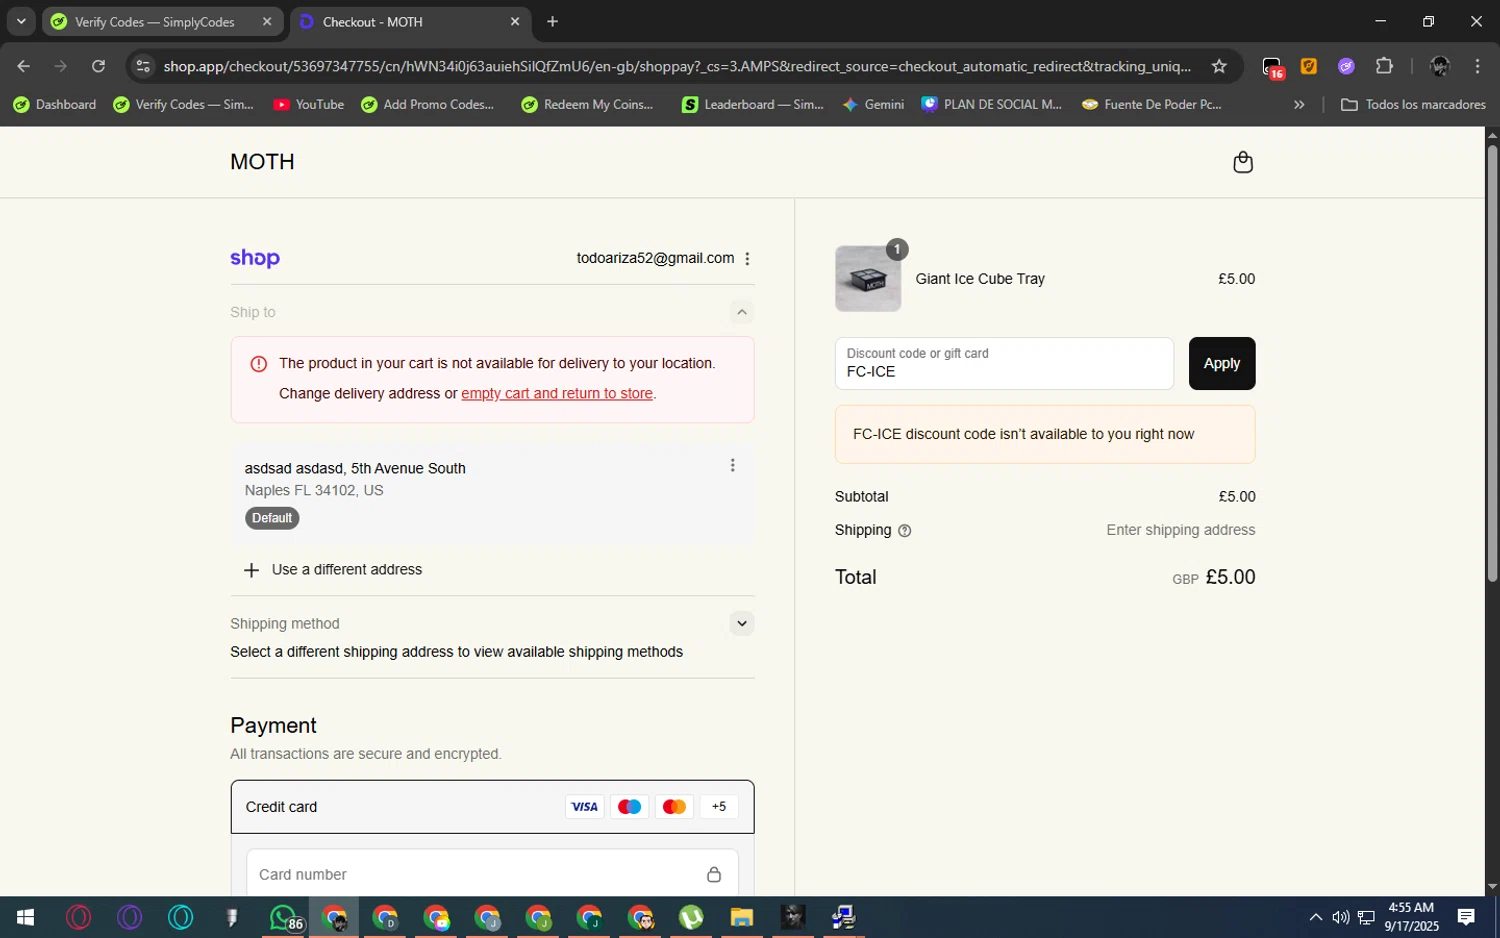
Task: Click the shipping info help icon
Action: click(905, 531)
